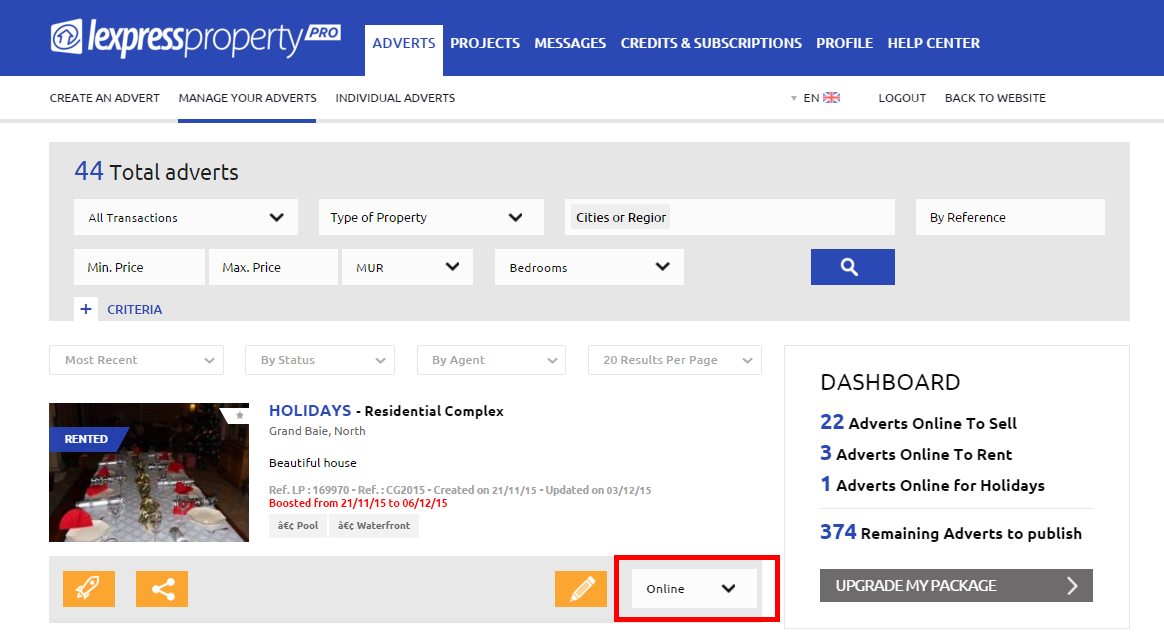Open the Most Recent sort dropdown
This screenshot has height=637, width=1164.
(x=137, y=360)
